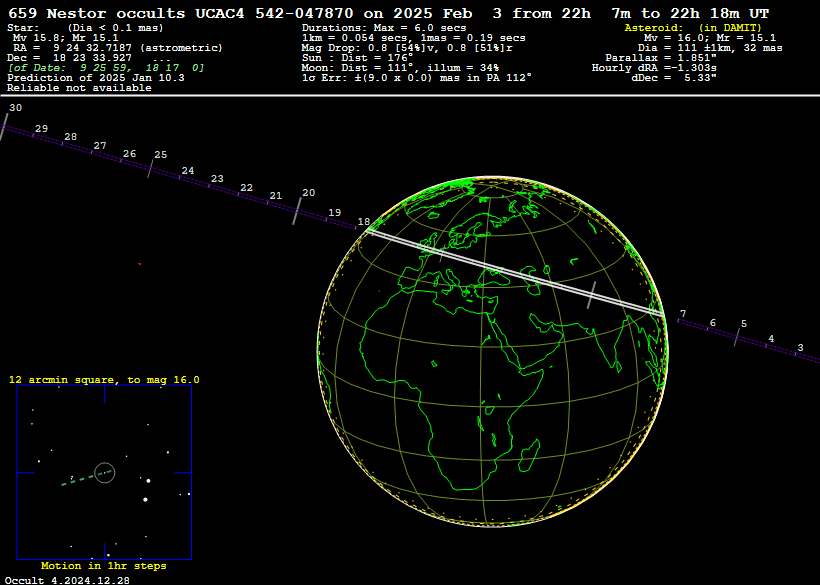Image resolution: width=820 pixels, height=585 pixels.
Task: Select the 'Parallax = 1.851"' value
Action: click(661, 58)
